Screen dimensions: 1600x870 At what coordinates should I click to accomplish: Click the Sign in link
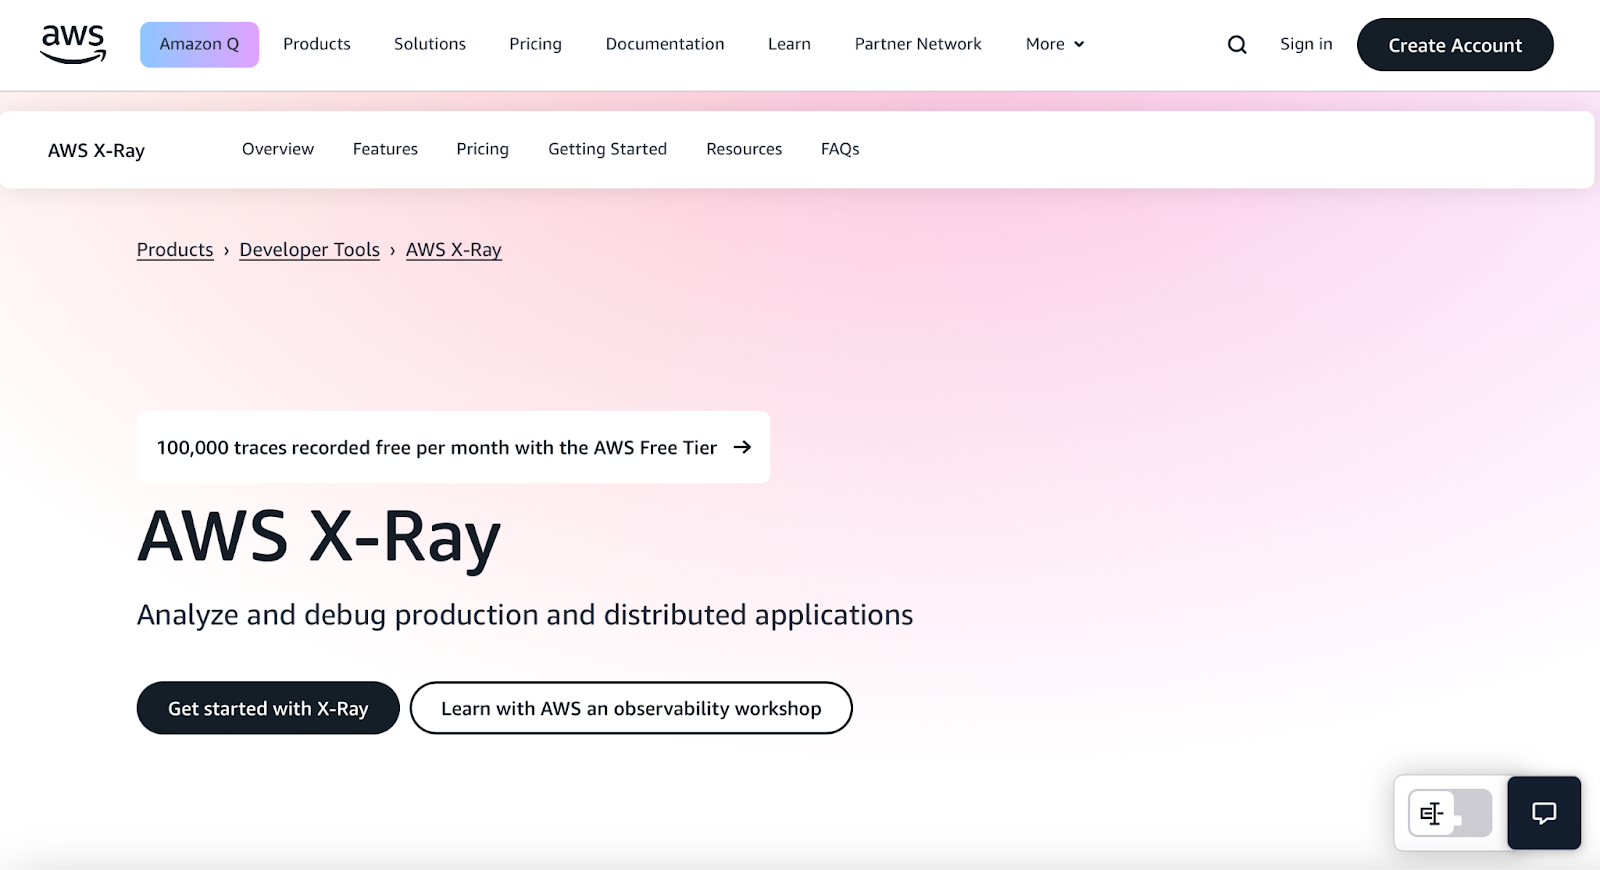pos(1306,44)
